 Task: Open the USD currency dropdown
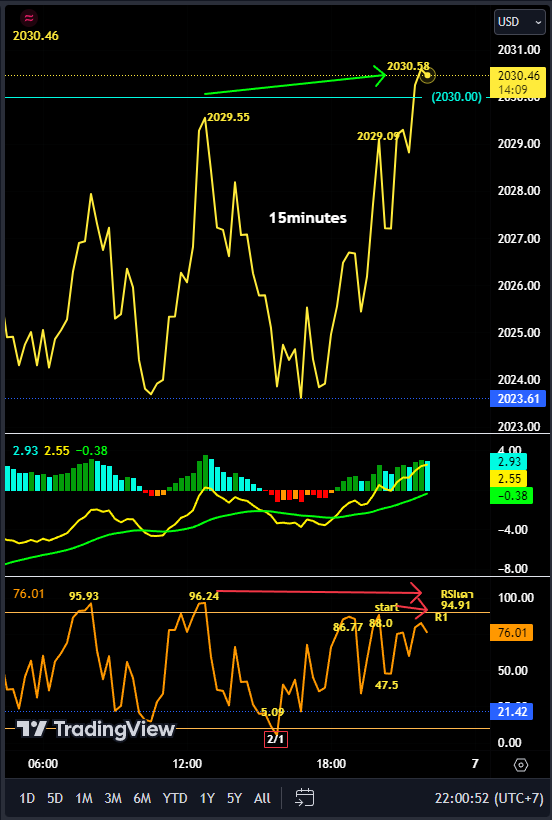click(520, 22)
